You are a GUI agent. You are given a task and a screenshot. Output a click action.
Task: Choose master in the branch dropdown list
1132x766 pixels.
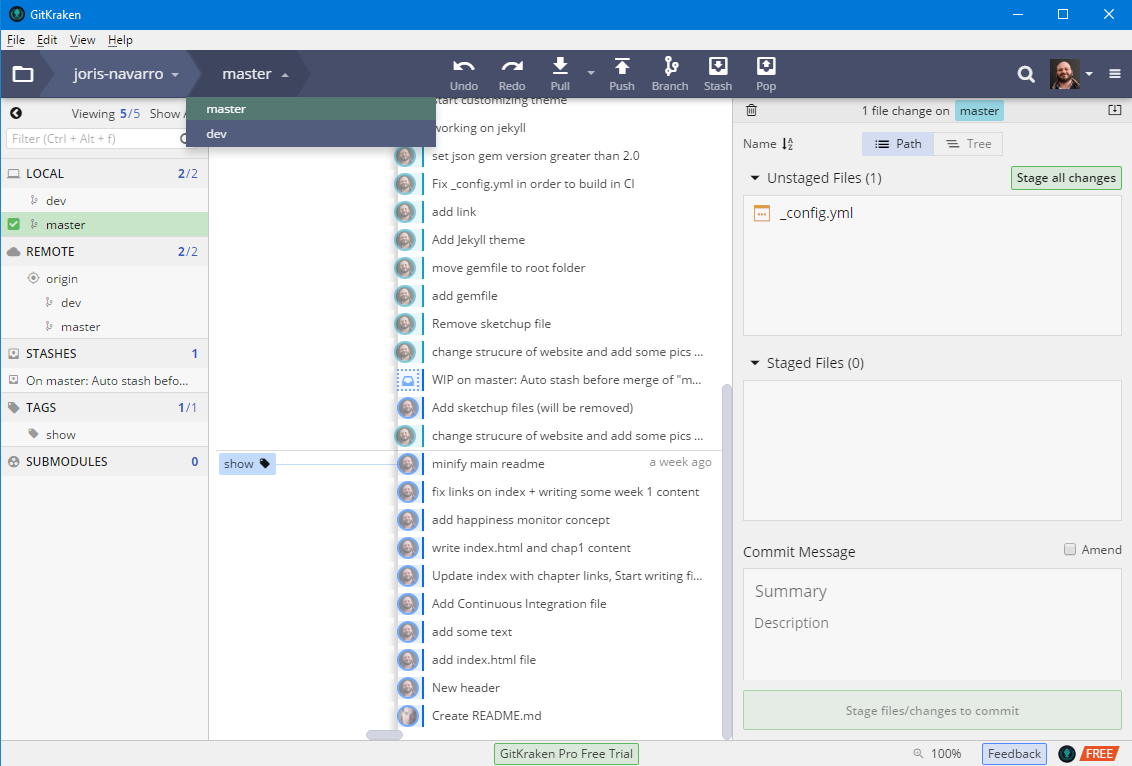pyautogui.click(x=310, y=109)
